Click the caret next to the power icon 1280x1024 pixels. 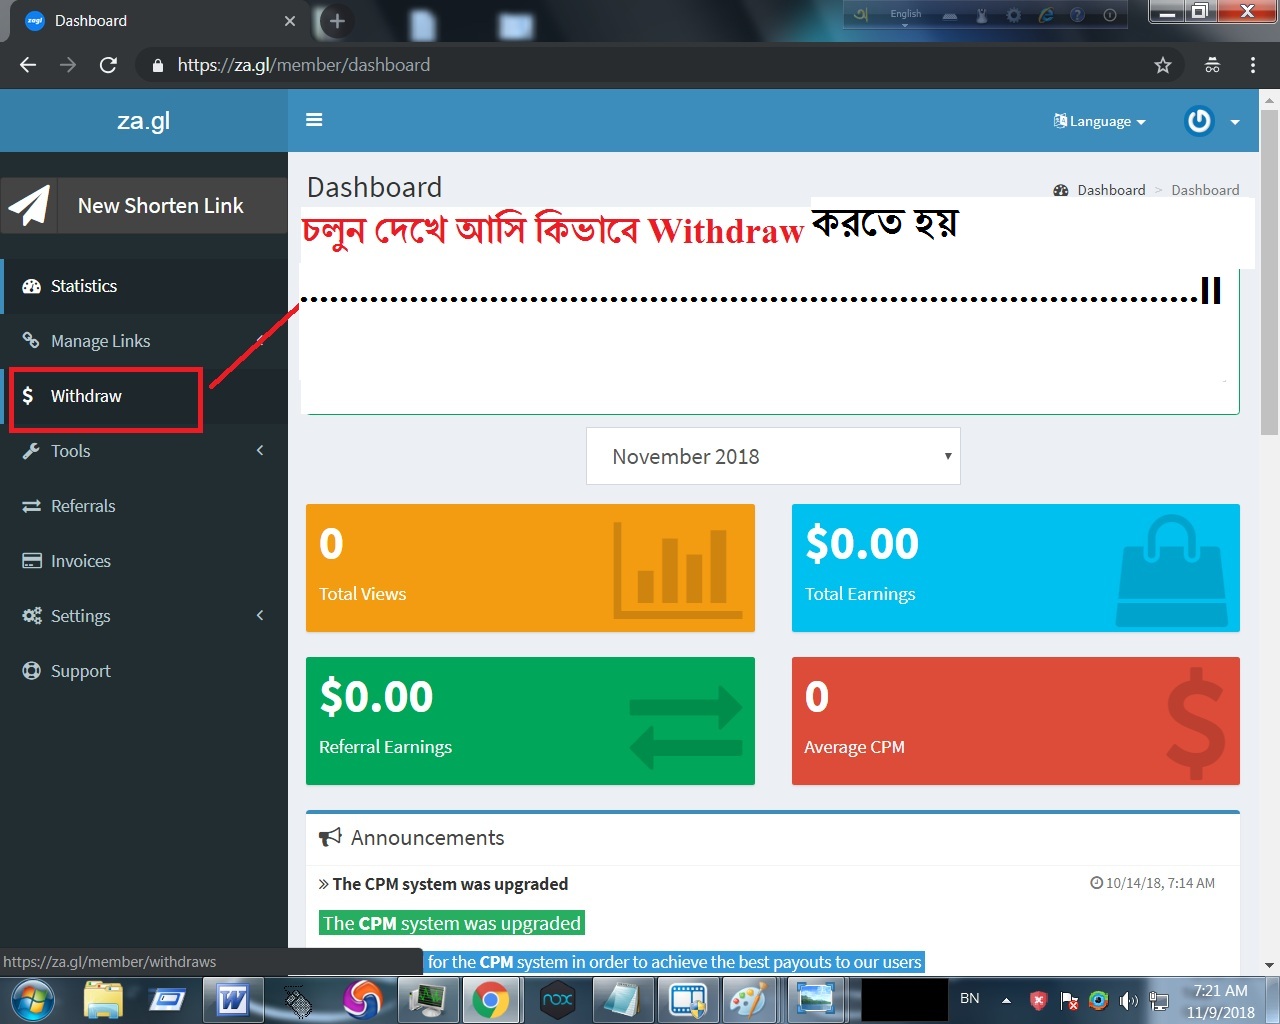(x=1235, y=122)
